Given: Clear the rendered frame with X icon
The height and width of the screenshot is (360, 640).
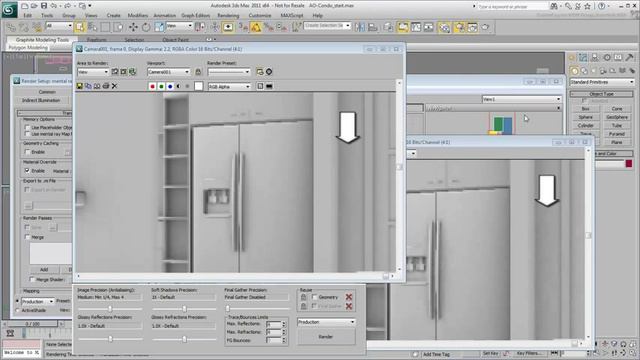Looking at the screenshot, I should coord(114,86).
